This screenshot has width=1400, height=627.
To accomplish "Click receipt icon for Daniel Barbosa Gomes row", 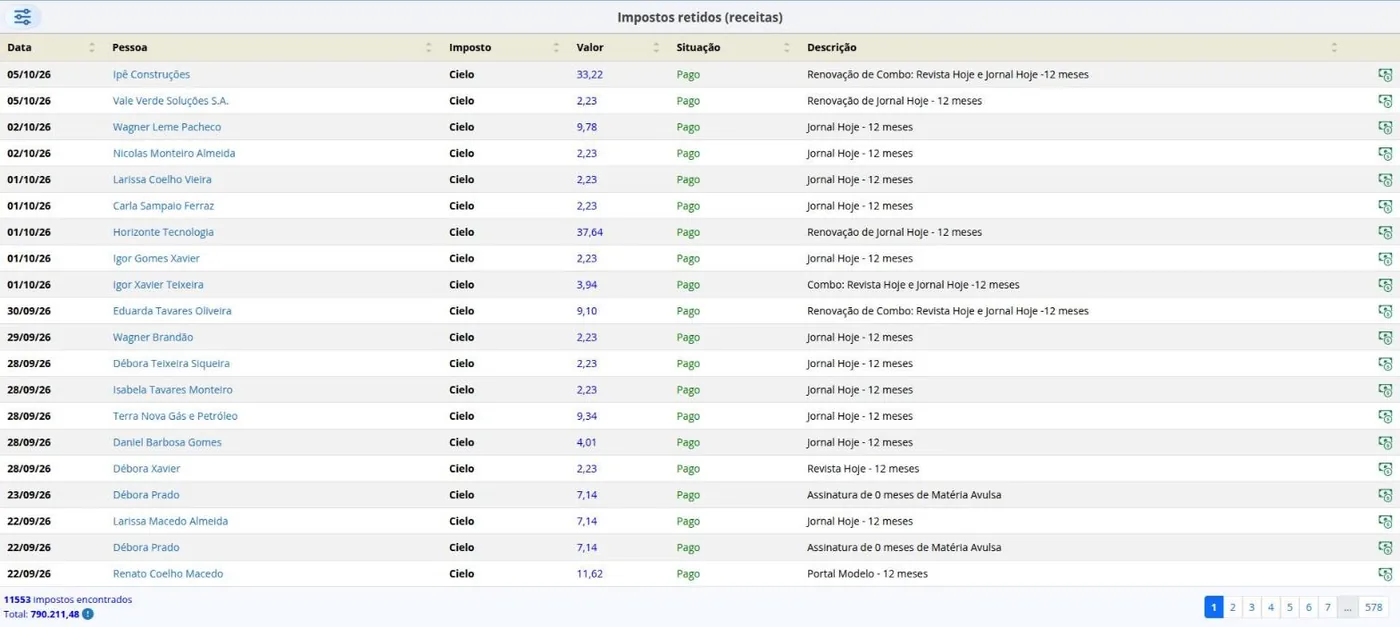I will 1385,442.
